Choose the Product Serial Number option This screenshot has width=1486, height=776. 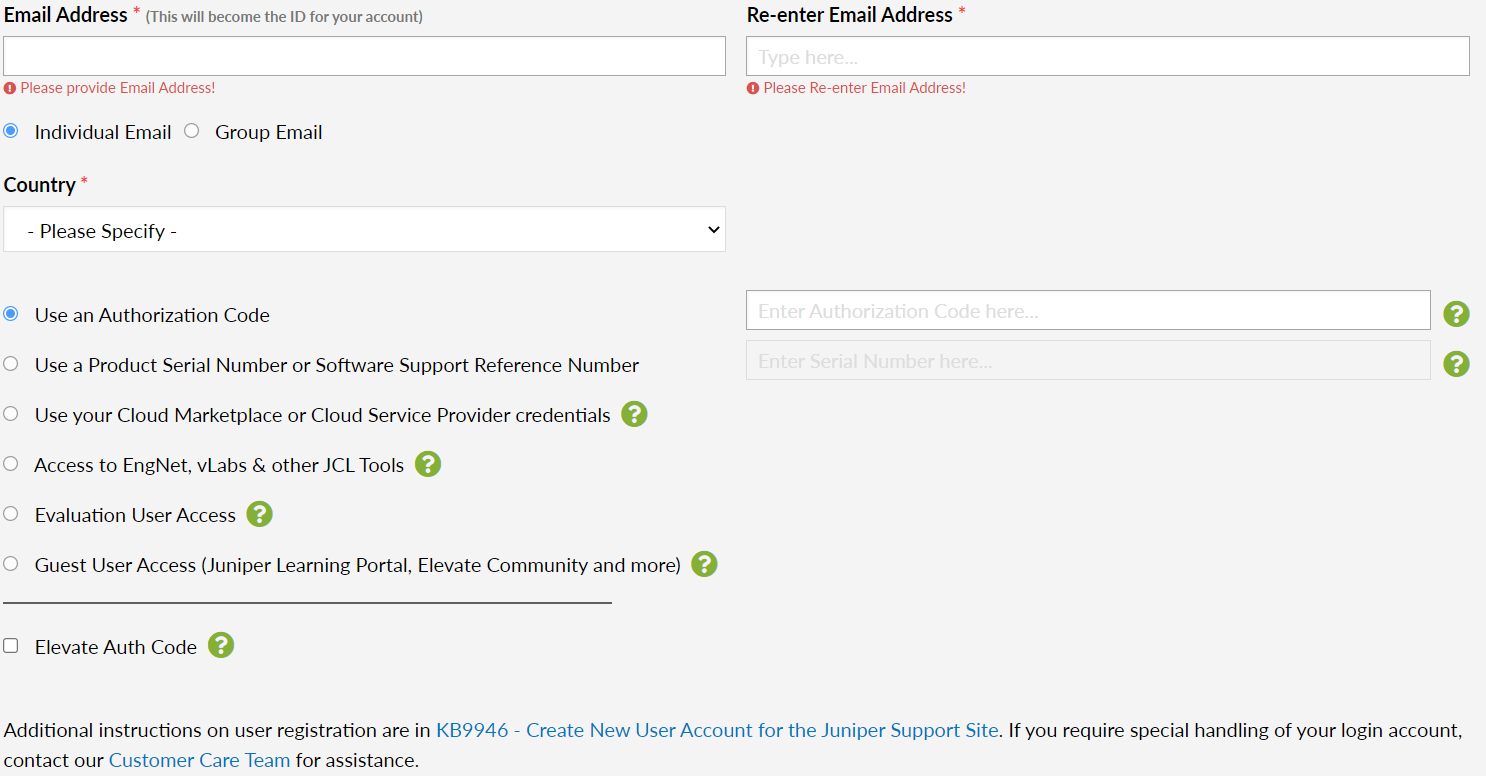pyautogui.click(x=10, y=363)
